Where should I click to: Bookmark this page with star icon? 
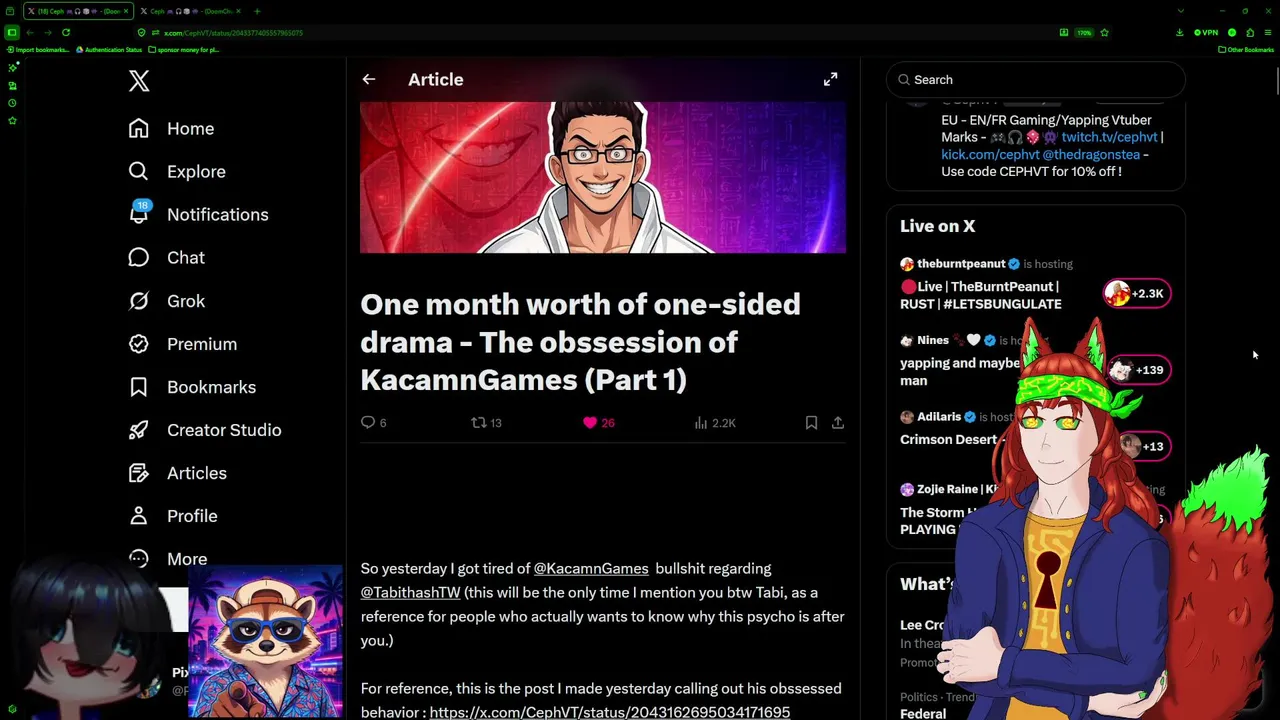click(x=1104, y=32)
